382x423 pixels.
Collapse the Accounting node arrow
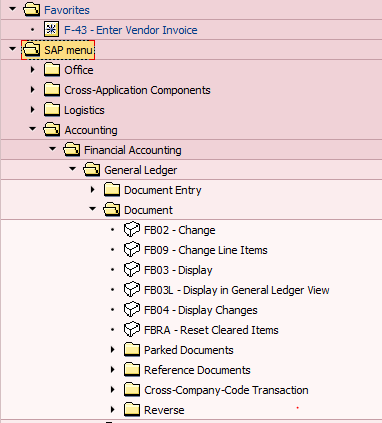(33, 129)
